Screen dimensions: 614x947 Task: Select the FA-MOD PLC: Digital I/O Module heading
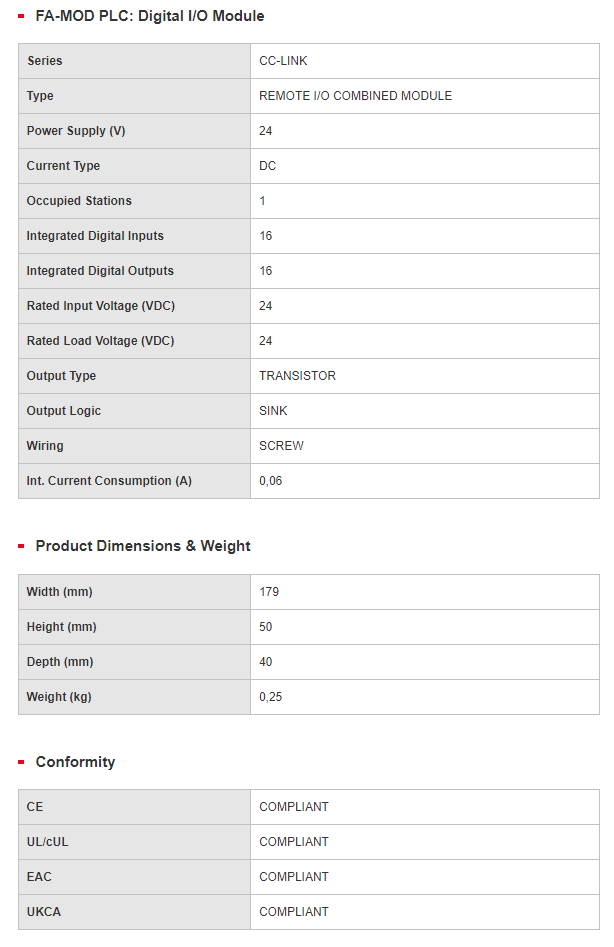pos(150,16)
